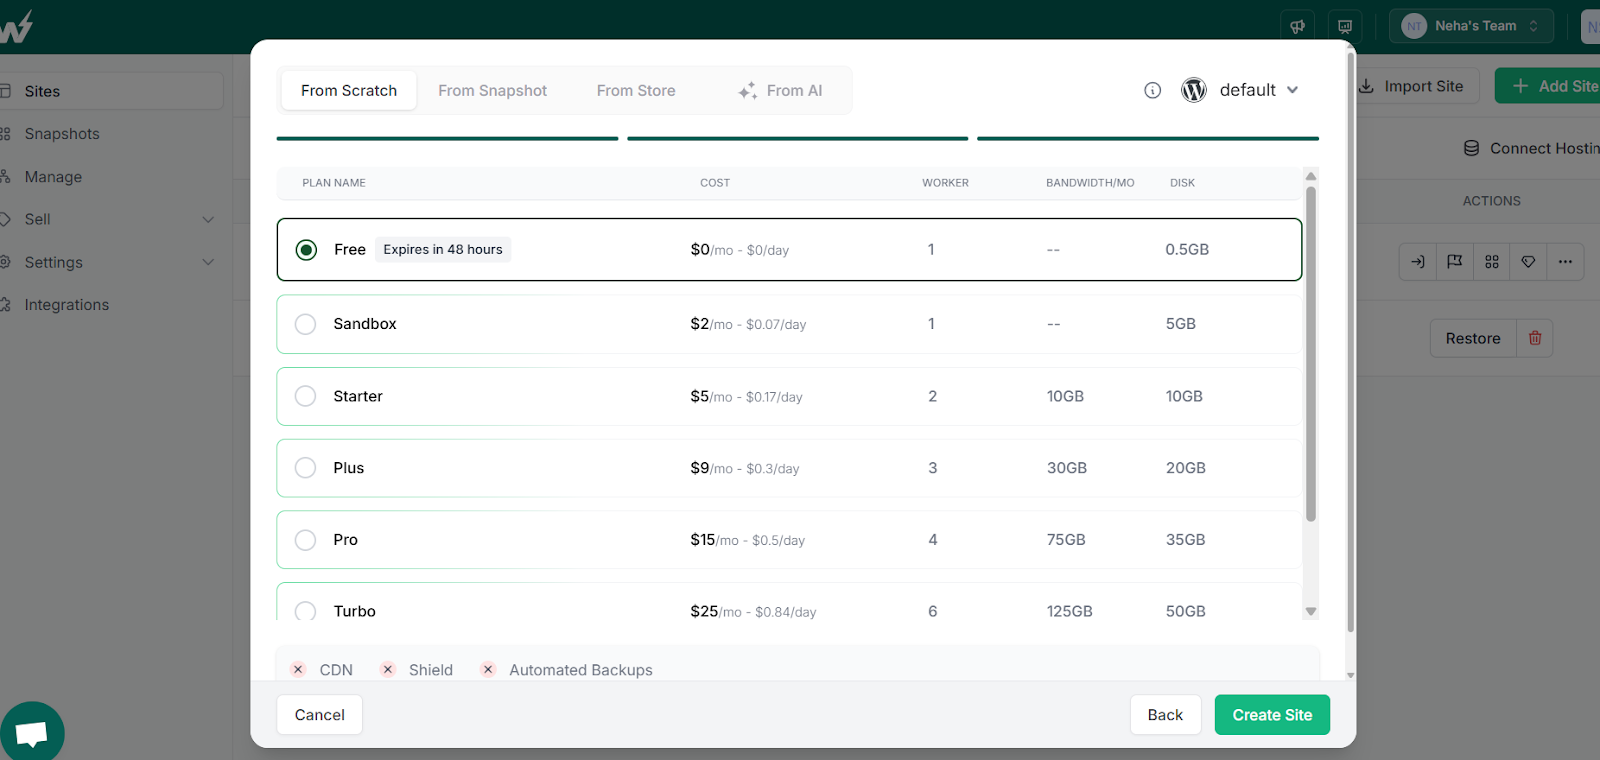This screenshot has height=760, width=1600.
Task: Click the 20GB disk value for Plus
Action: tap(1186, 468)
